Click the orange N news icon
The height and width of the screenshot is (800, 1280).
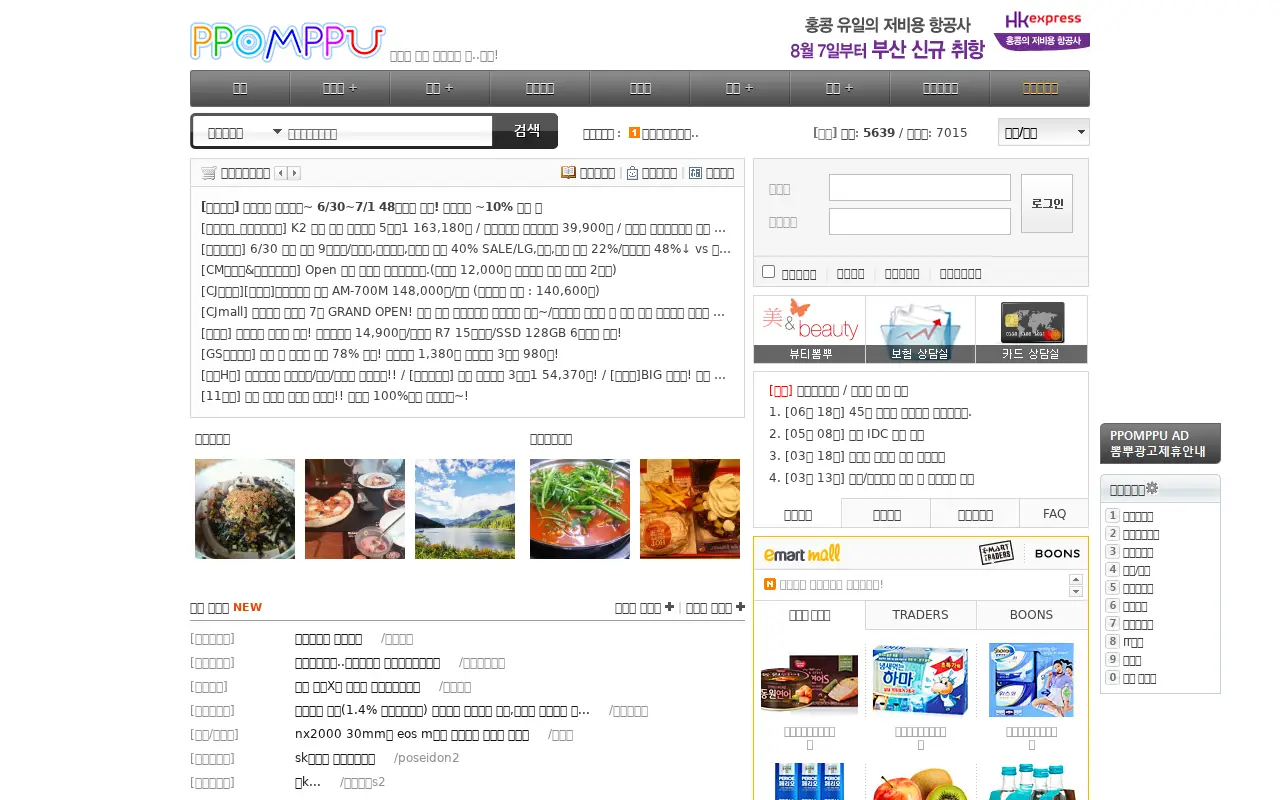click(x=770, y=584)
